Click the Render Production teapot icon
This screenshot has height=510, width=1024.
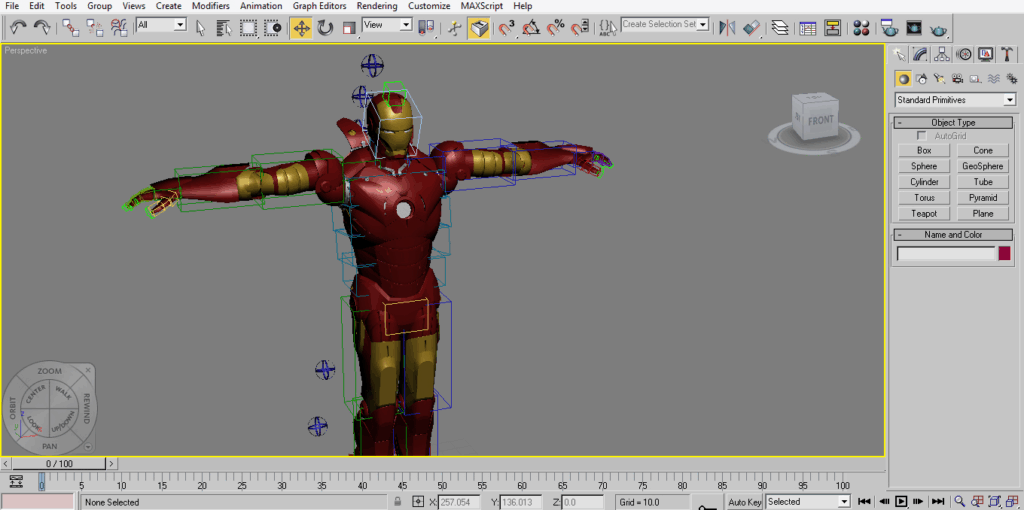[x=938, y=27]
